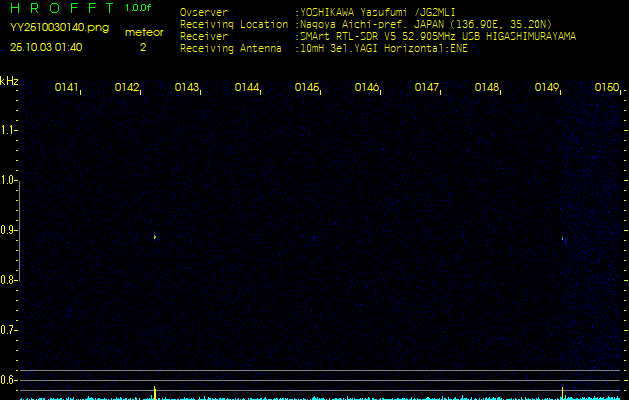Click the 0.8 kHz axis label
Screen dimensions: 629x400
[x=8, y=280]
